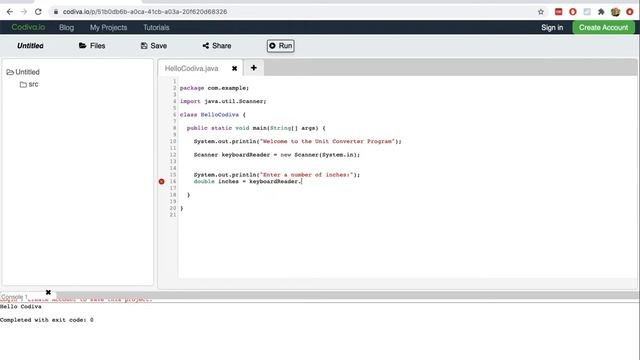Close the HelloCodiva.java tab
Image resolution: width=640 pixels, height=360 pixels.
[x=234, y=68]
